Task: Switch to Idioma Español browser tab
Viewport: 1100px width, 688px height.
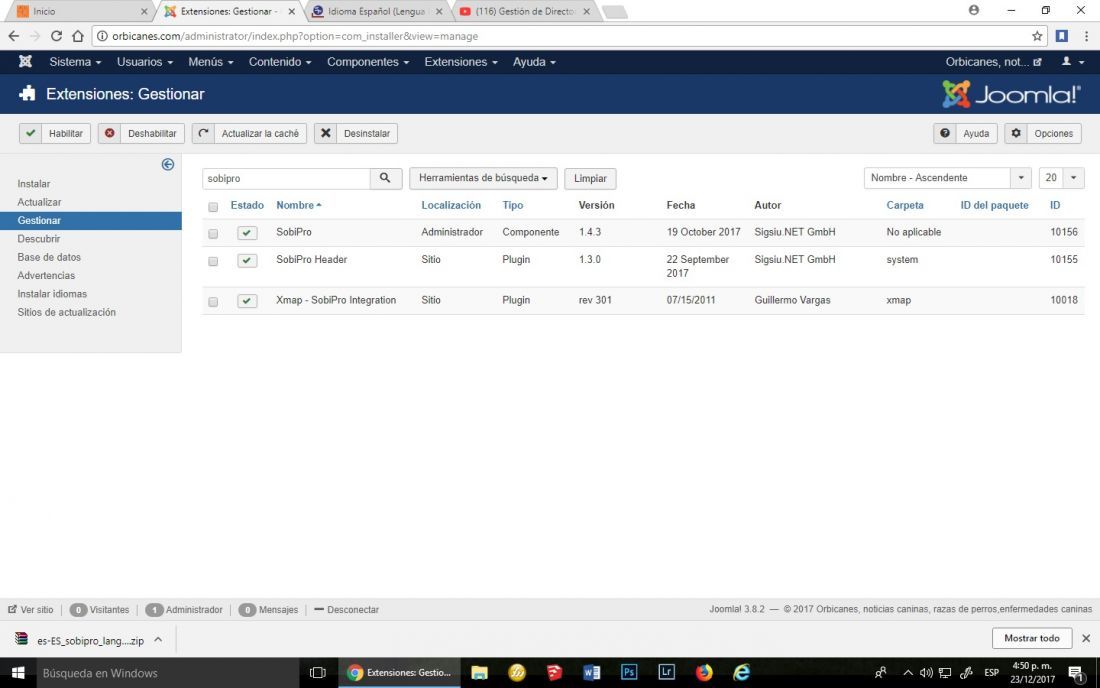Action: point(377,11)
